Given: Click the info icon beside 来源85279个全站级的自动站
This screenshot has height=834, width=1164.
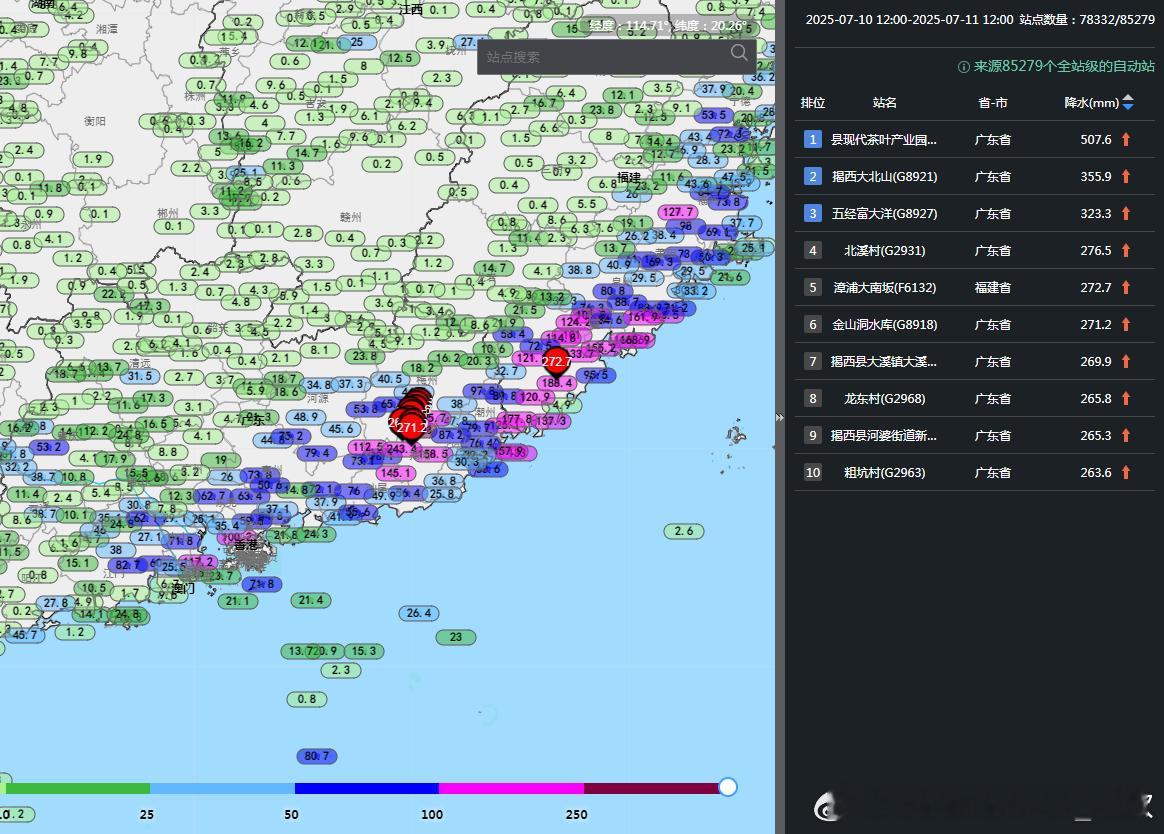Looking at the screenshot, I should click(x=964, y=67).
